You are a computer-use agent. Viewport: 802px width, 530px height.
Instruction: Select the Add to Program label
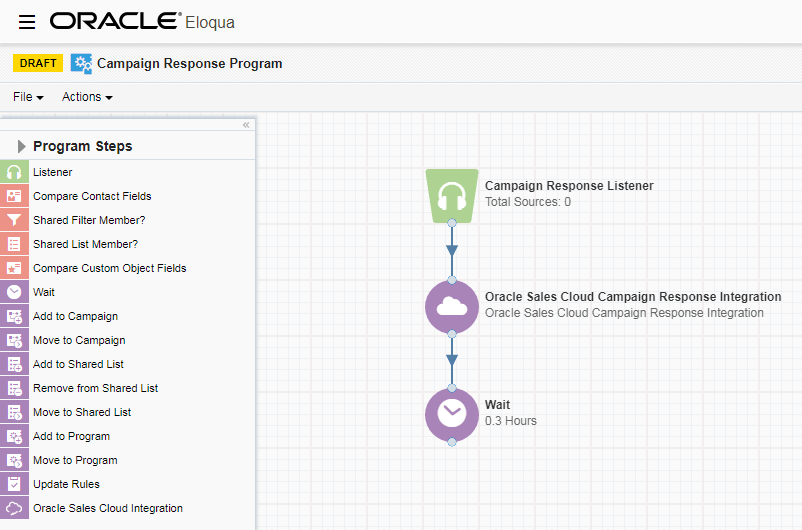72,437
